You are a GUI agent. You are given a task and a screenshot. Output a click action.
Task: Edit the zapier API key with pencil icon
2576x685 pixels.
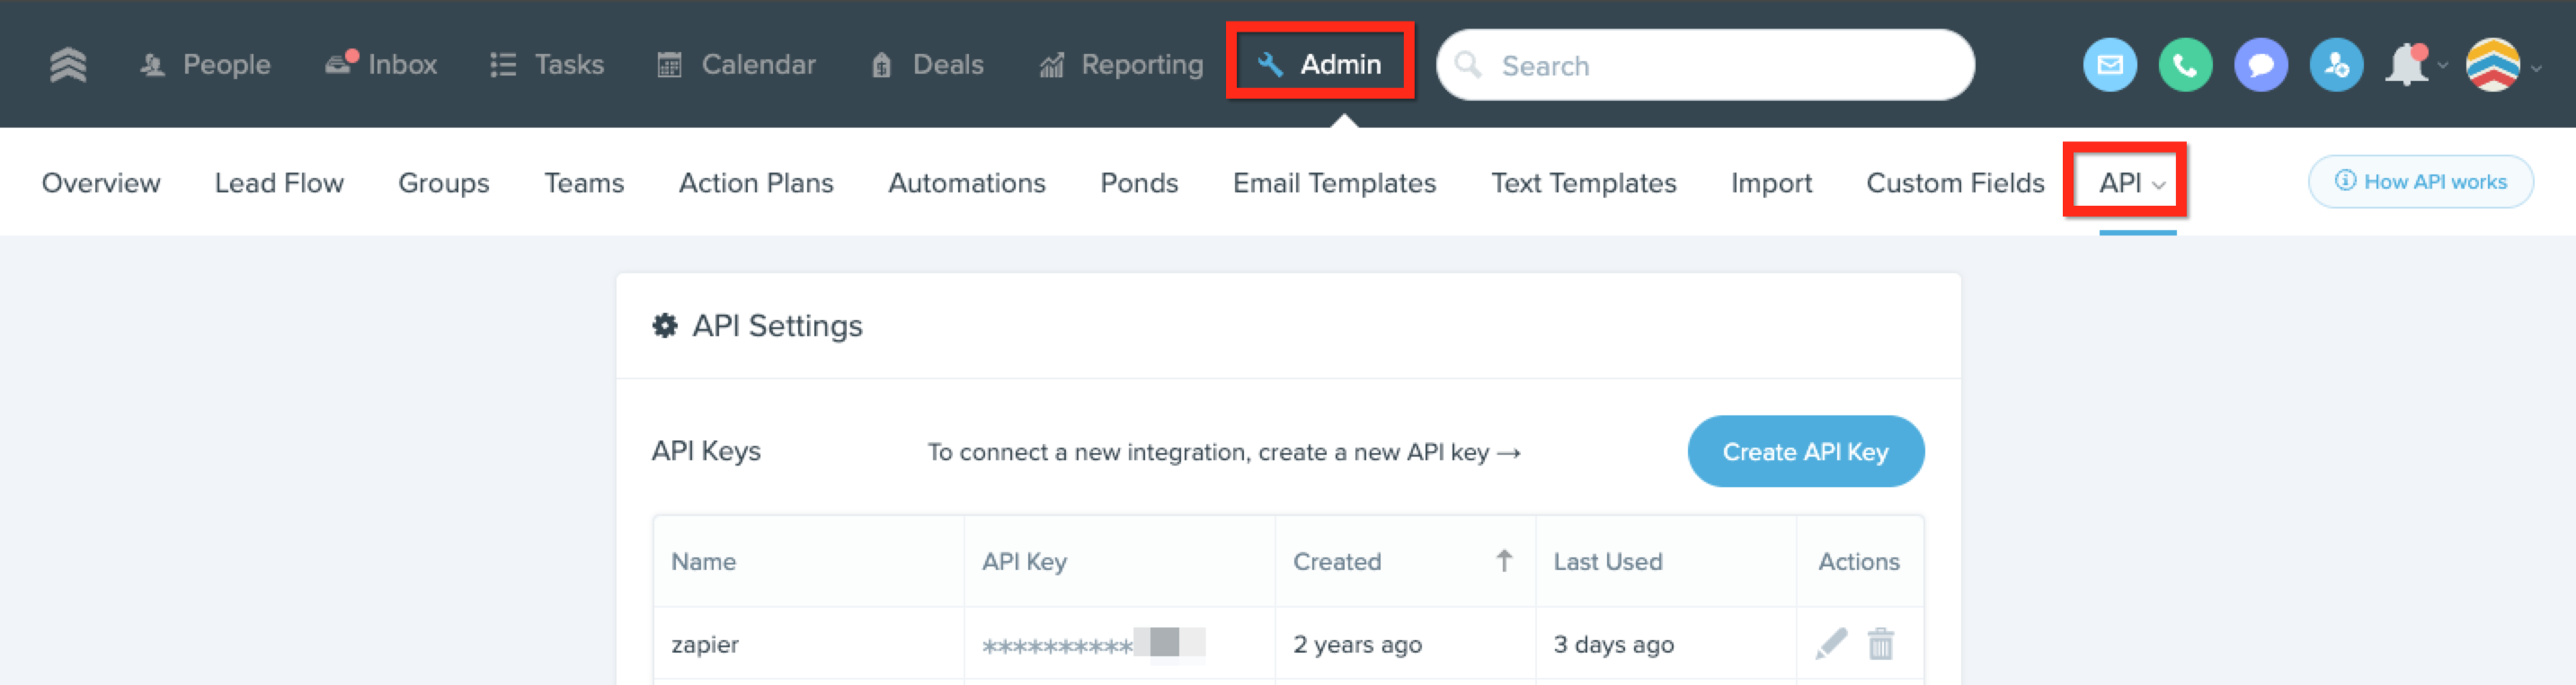1830,643
